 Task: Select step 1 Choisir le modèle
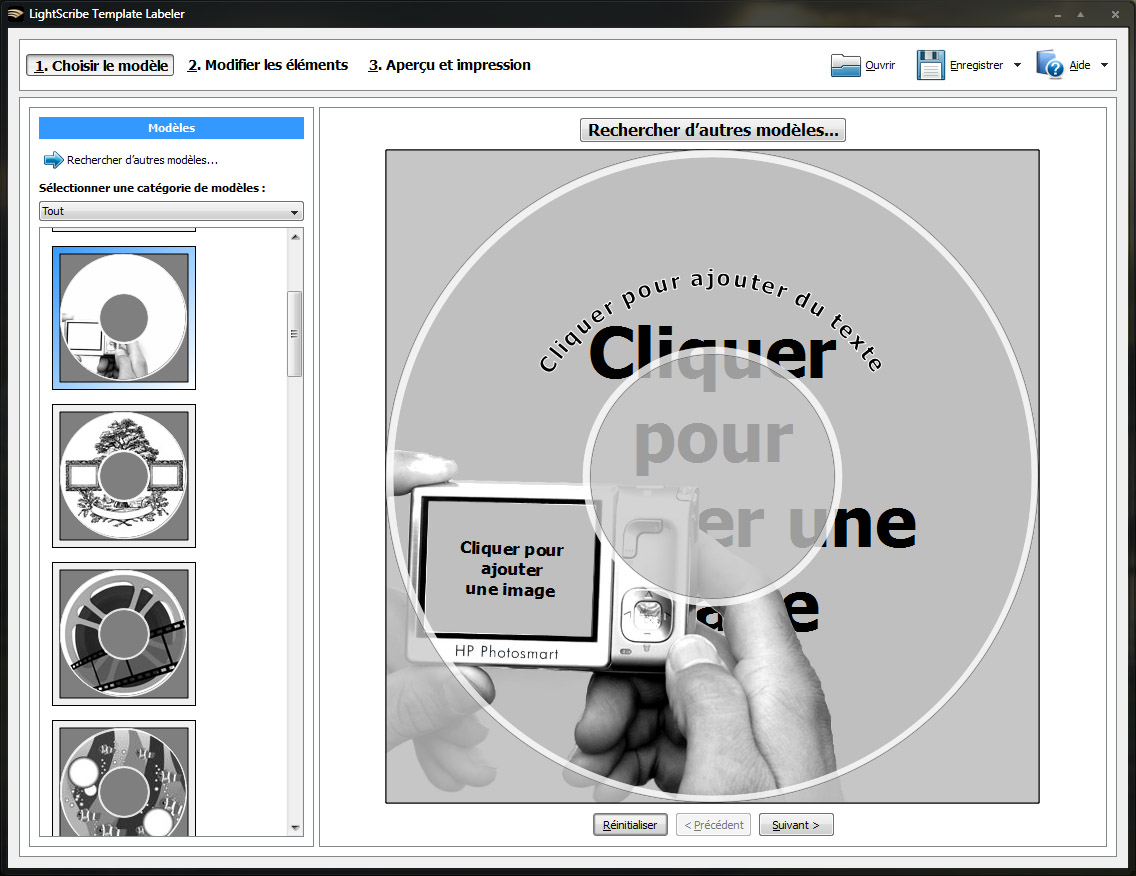click(100, 65)
